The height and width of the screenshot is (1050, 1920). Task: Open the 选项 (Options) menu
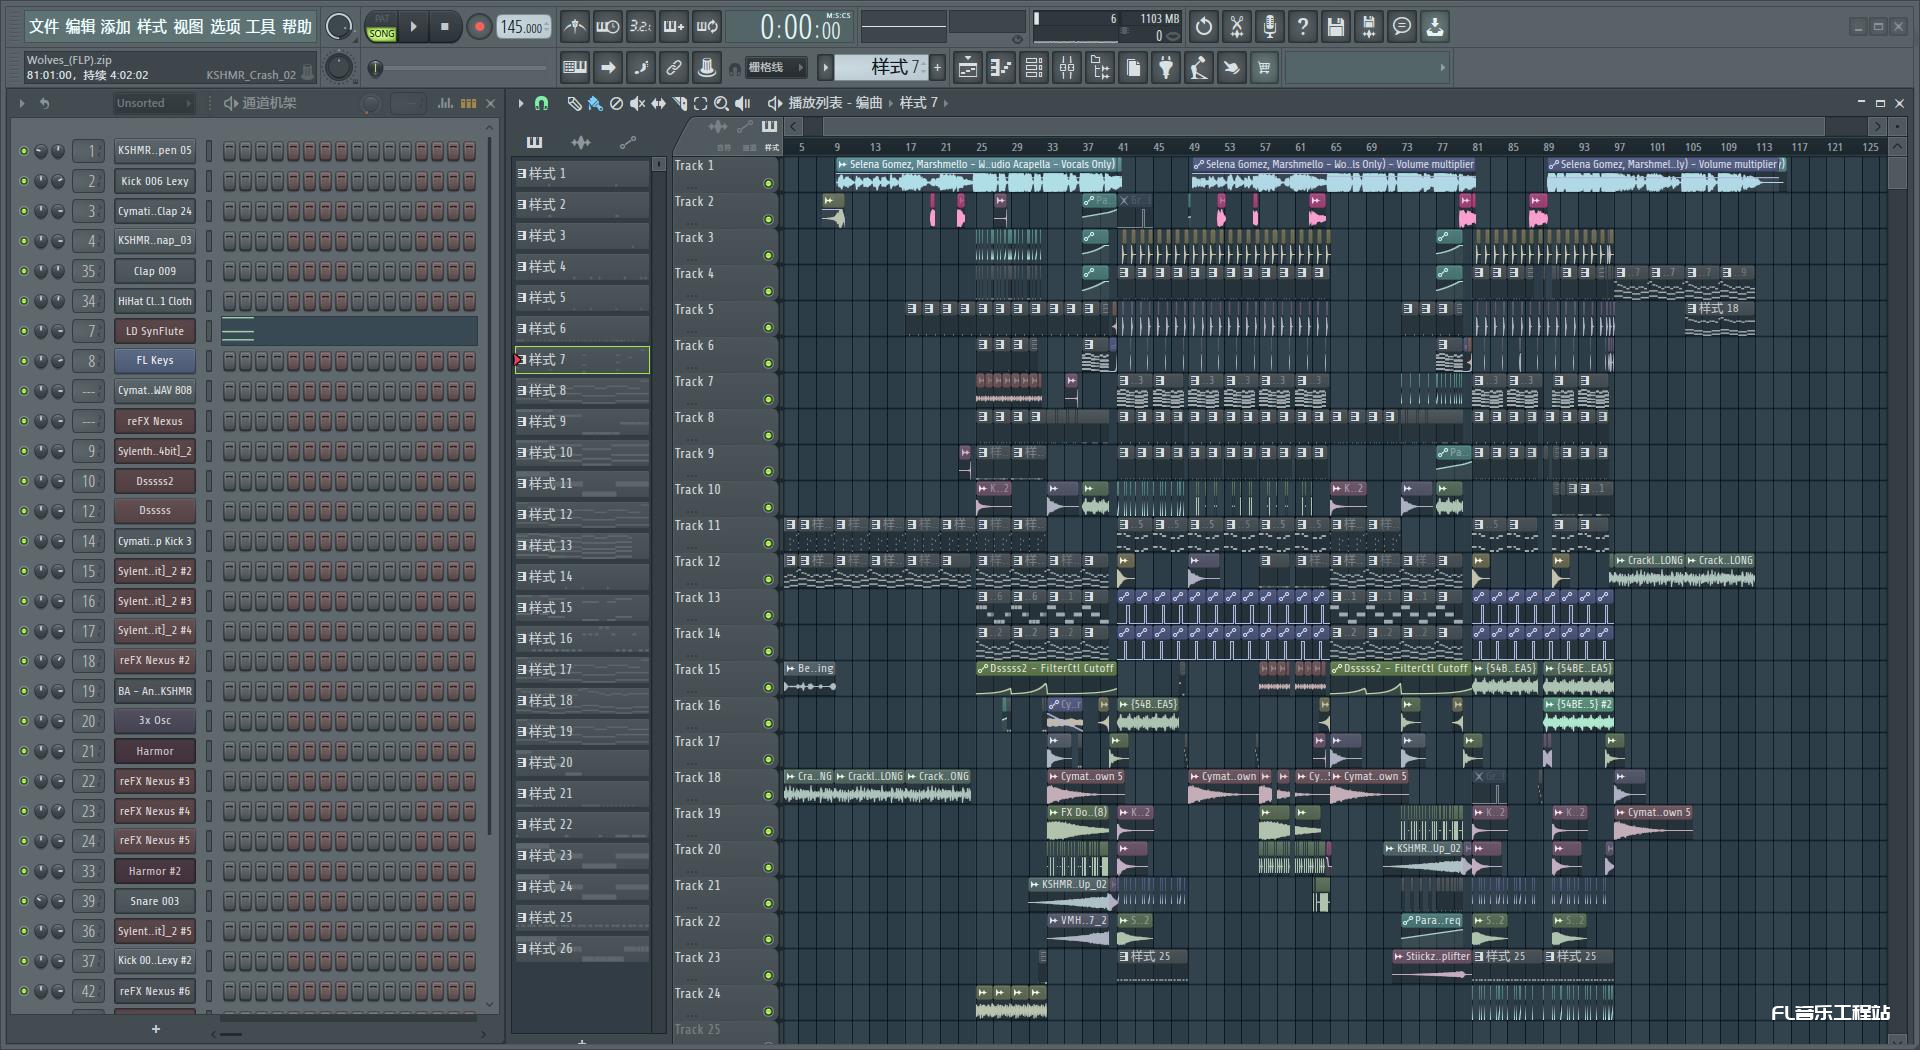(x=224, y=27)
